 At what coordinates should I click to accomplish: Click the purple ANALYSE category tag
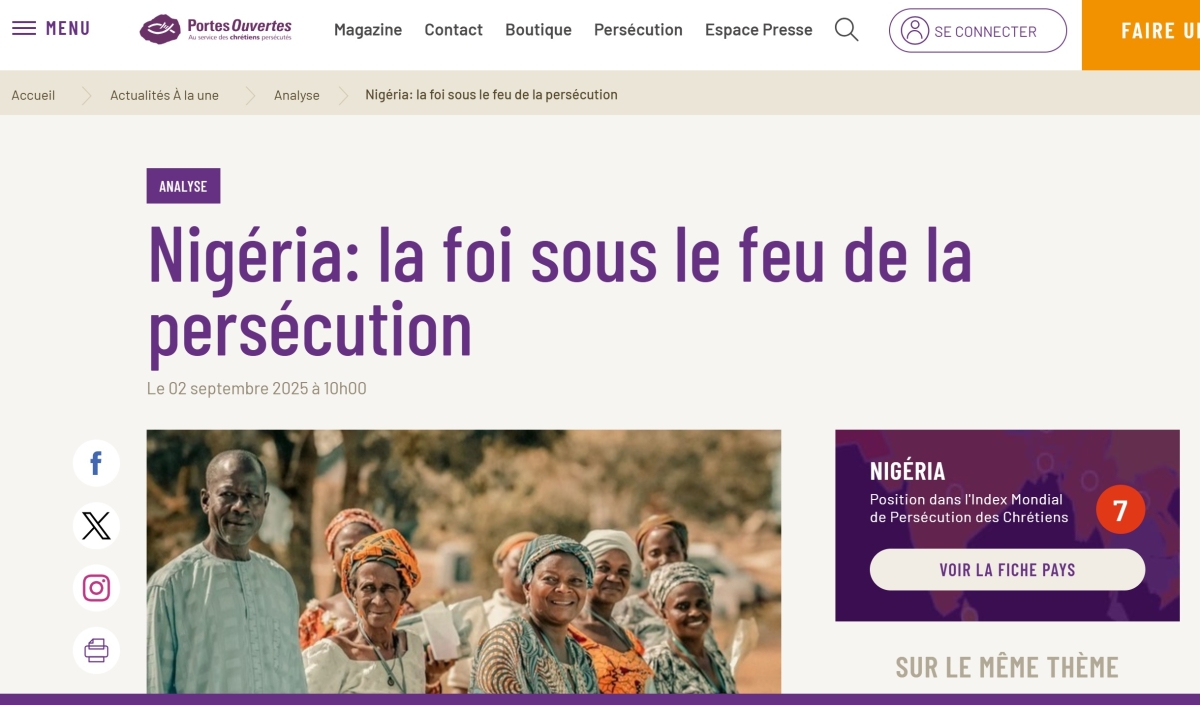coord(183,186)
